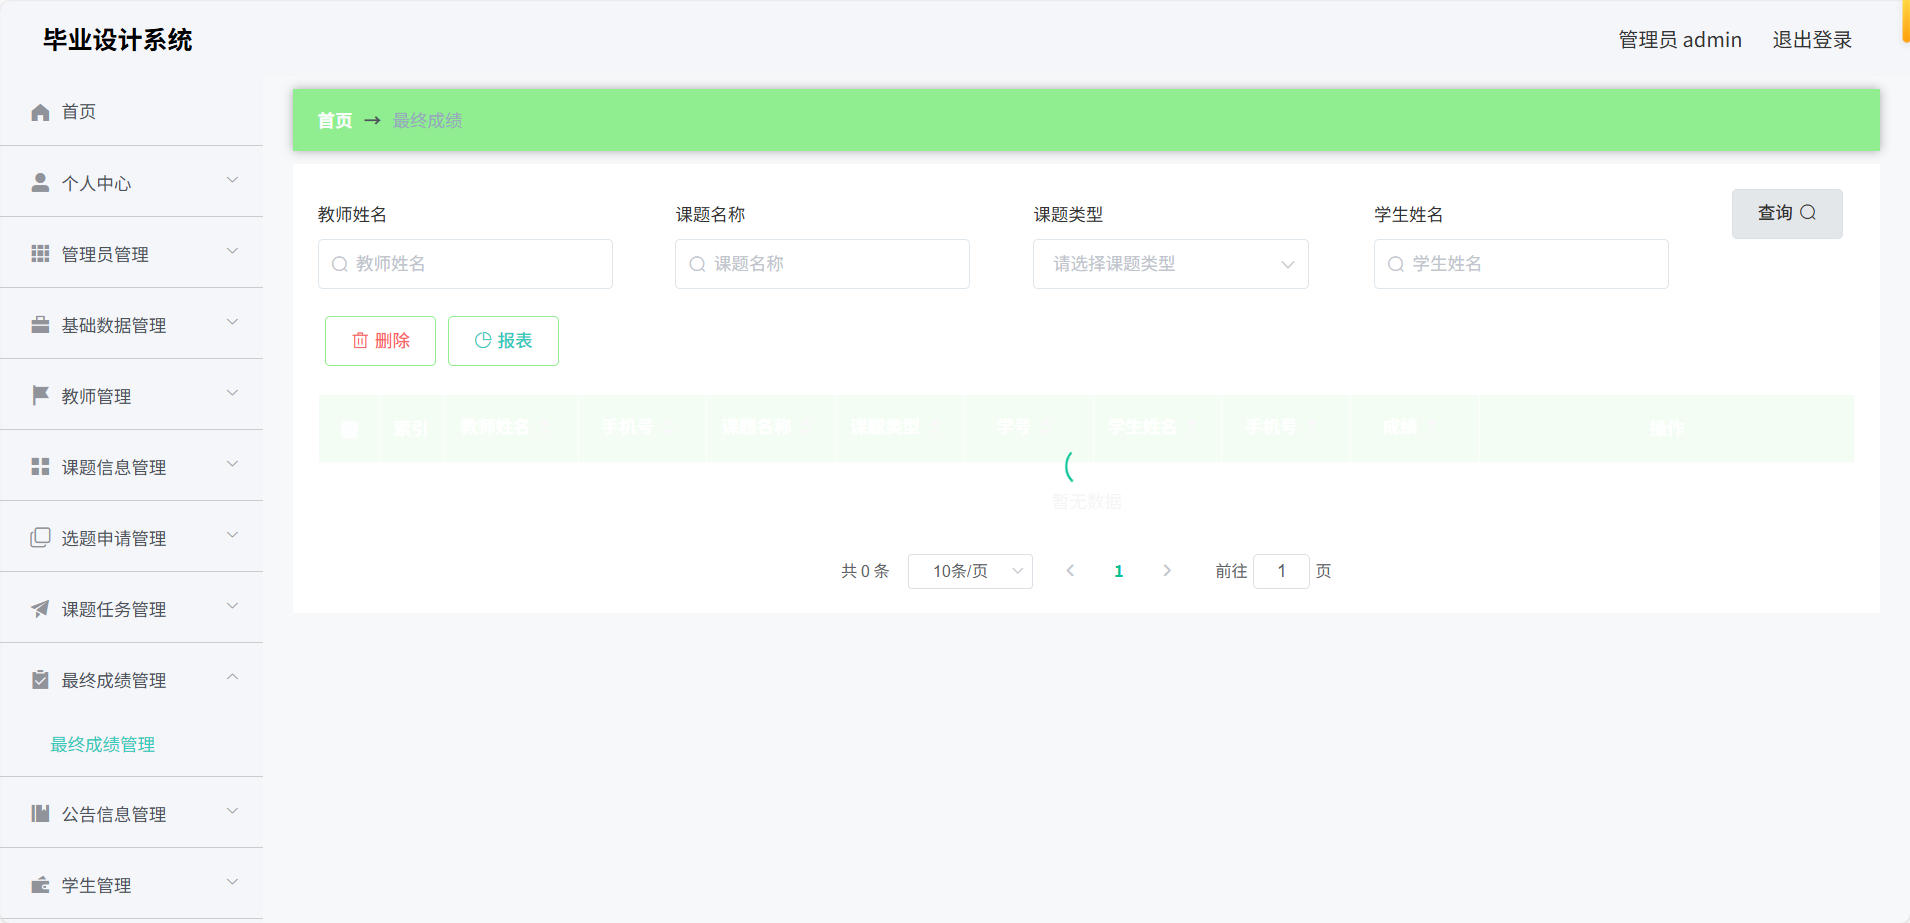Click the 前往 page number input box
Screen dimensions: 1910x923
(1281, 571)
